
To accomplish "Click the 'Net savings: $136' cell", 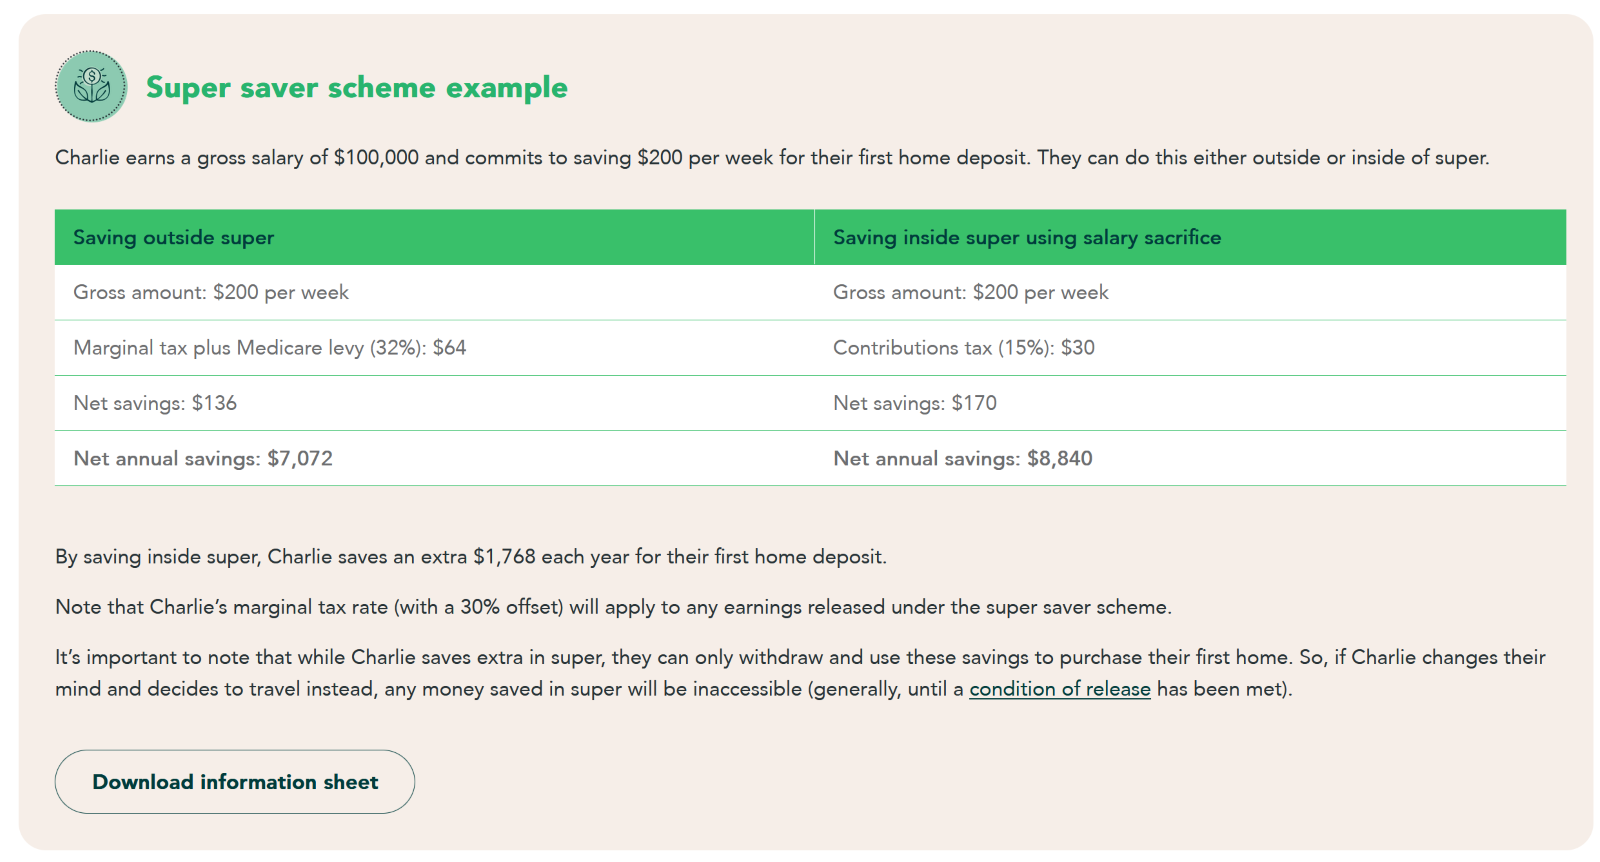I will [155, 404].
